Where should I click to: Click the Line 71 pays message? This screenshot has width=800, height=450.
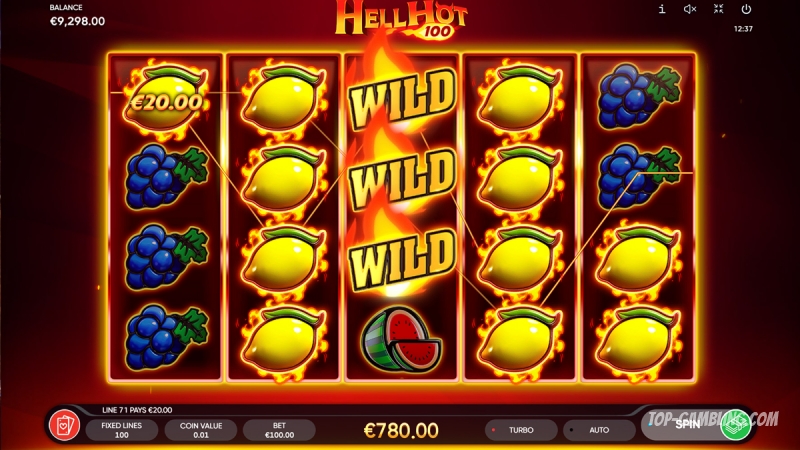tap(137, 410)
